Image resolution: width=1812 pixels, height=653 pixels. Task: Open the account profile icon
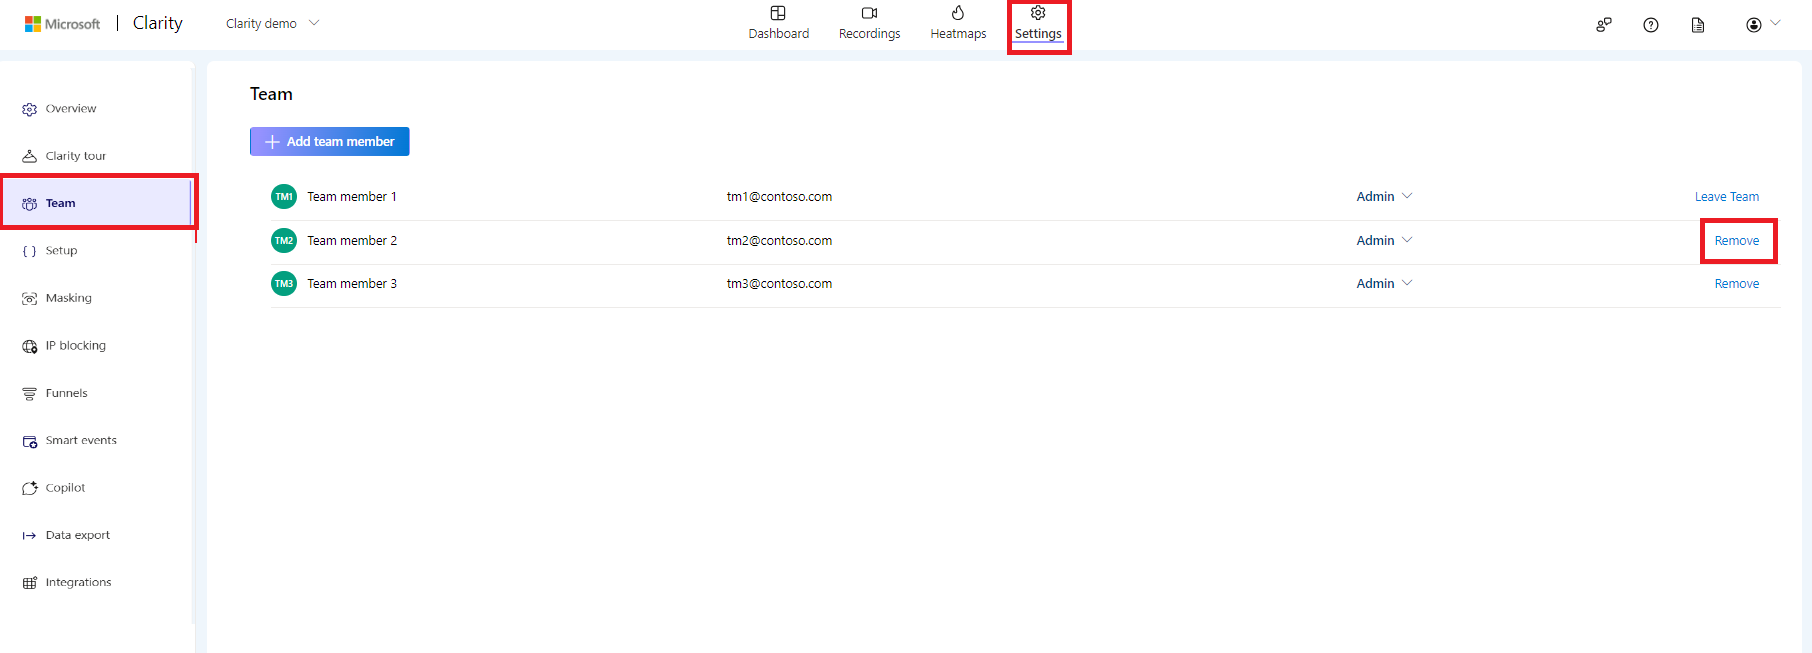click(x=1754, y=25)
